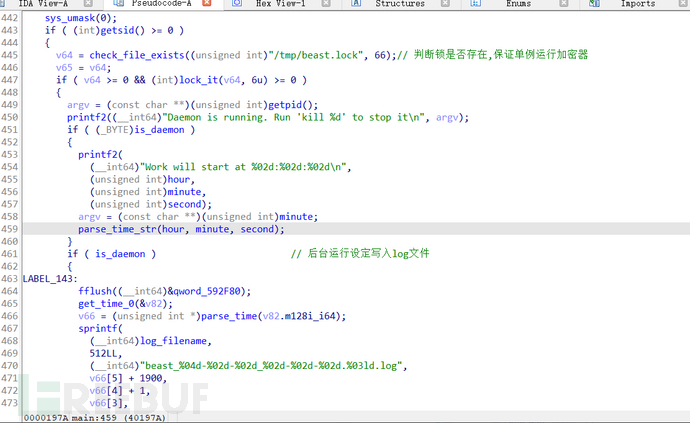
Task: Click qword_592F80 reference
Action: click(207, 291)
